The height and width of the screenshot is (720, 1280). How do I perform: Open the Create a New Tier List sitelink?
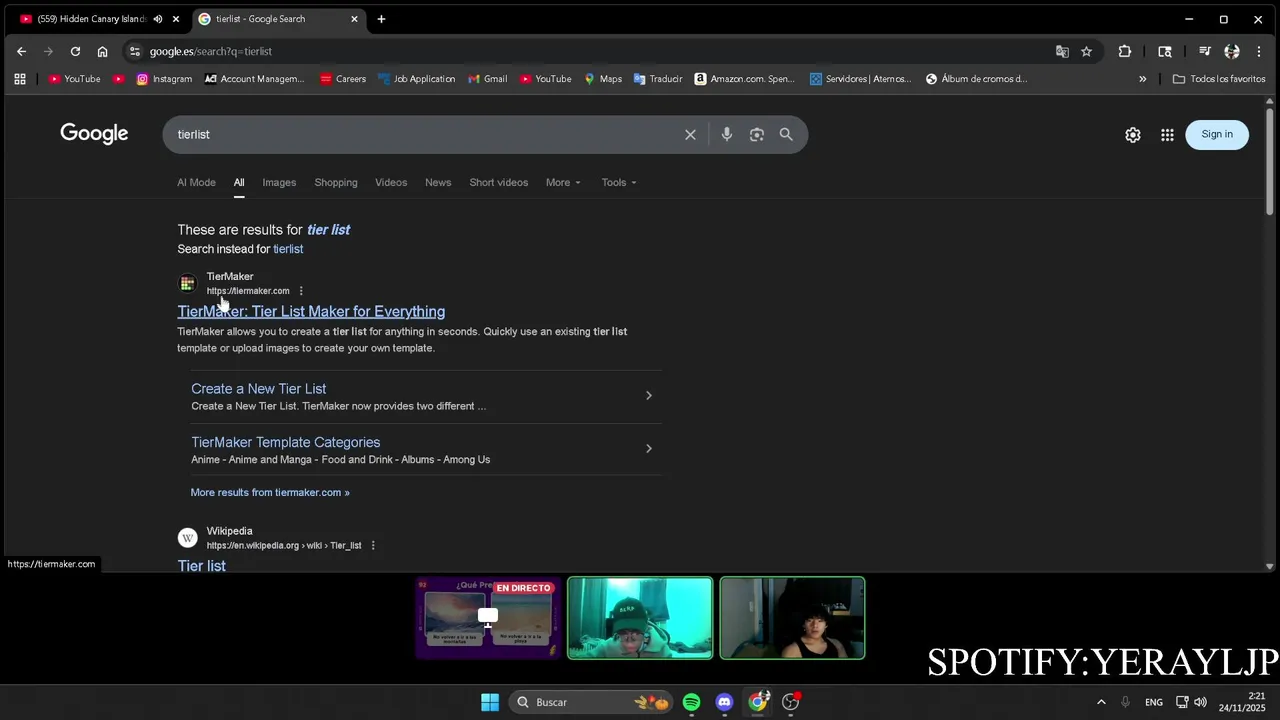[x=259, y=389]
